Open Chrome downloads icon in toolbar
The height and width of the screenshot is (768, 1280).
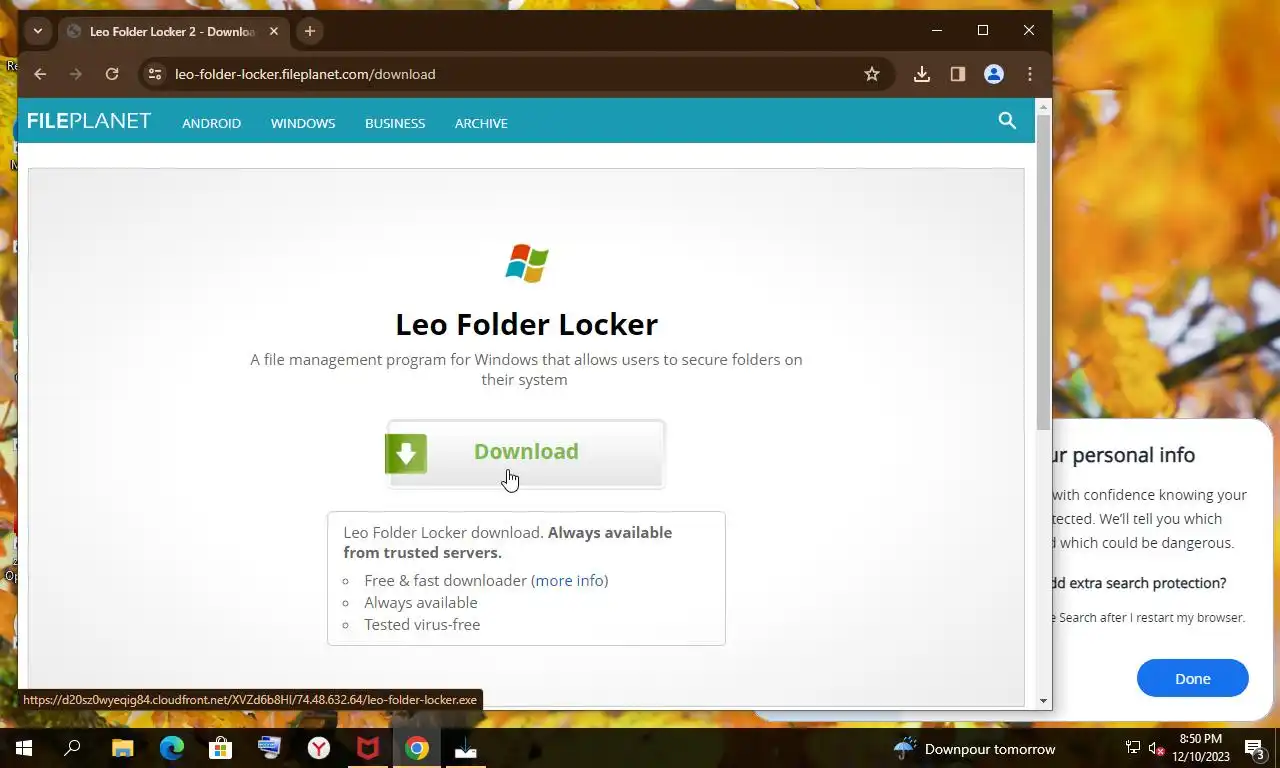pyautogui.click(x=922, y=74)
